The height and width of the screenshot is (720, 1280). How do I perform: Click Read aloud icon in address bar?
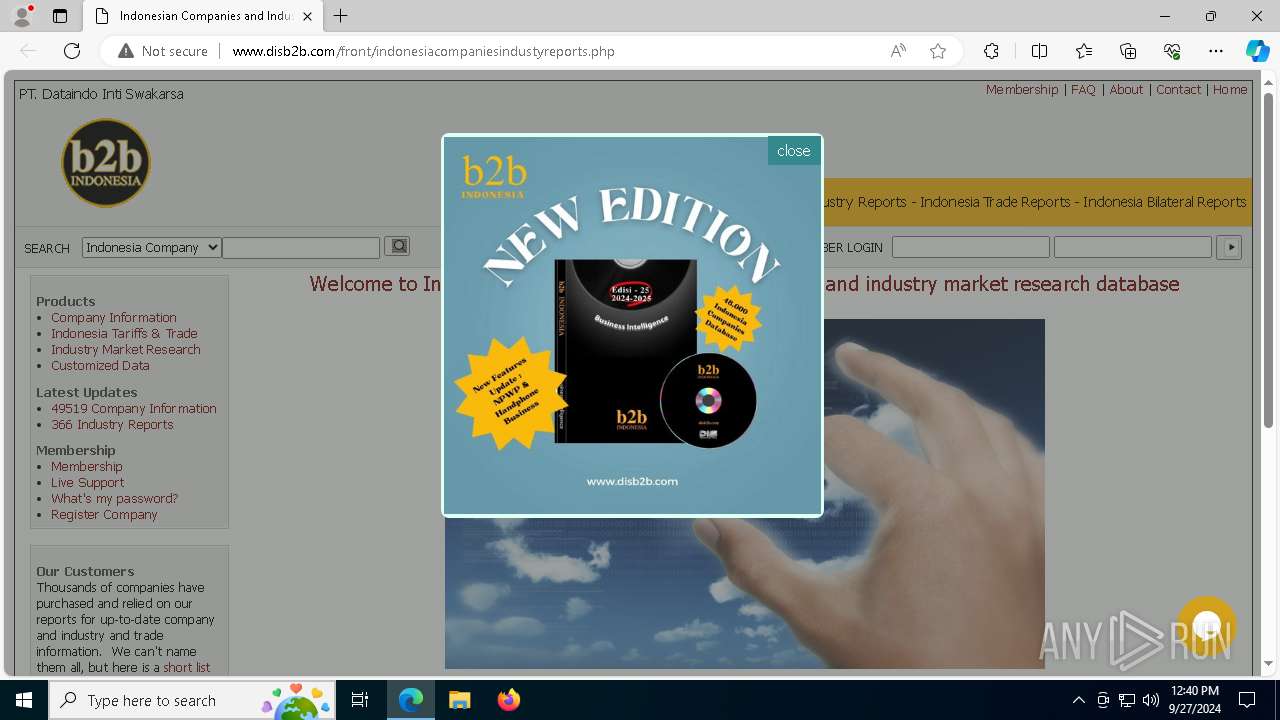pos(898,51)
